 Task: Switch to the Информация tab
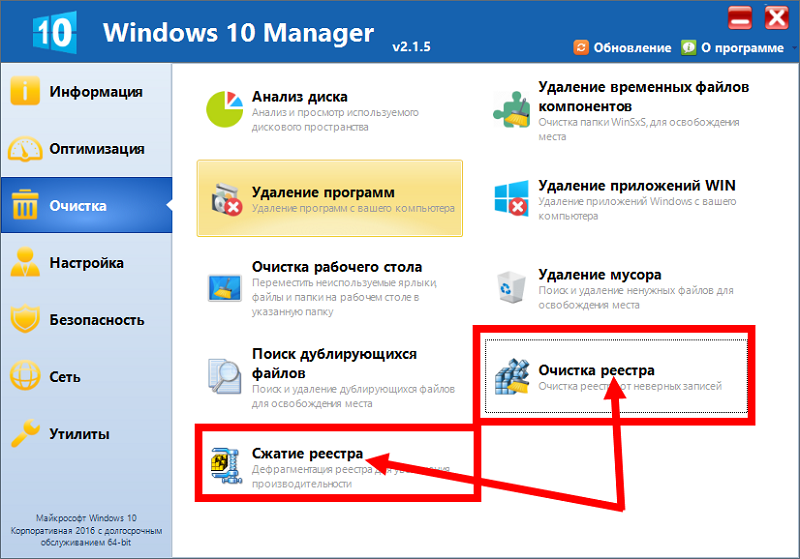[x=85, y=92]
